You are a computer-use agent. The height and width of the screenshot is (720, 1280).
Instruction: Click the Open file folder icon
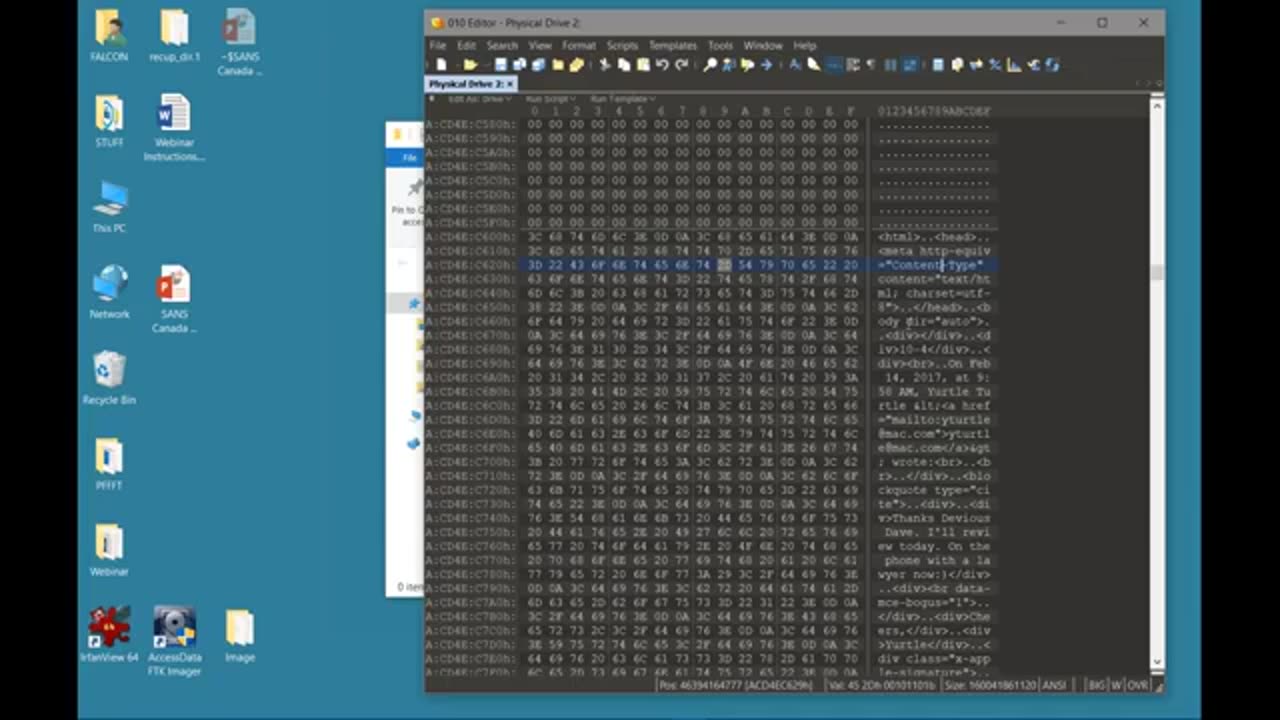[x=471, y=65]
